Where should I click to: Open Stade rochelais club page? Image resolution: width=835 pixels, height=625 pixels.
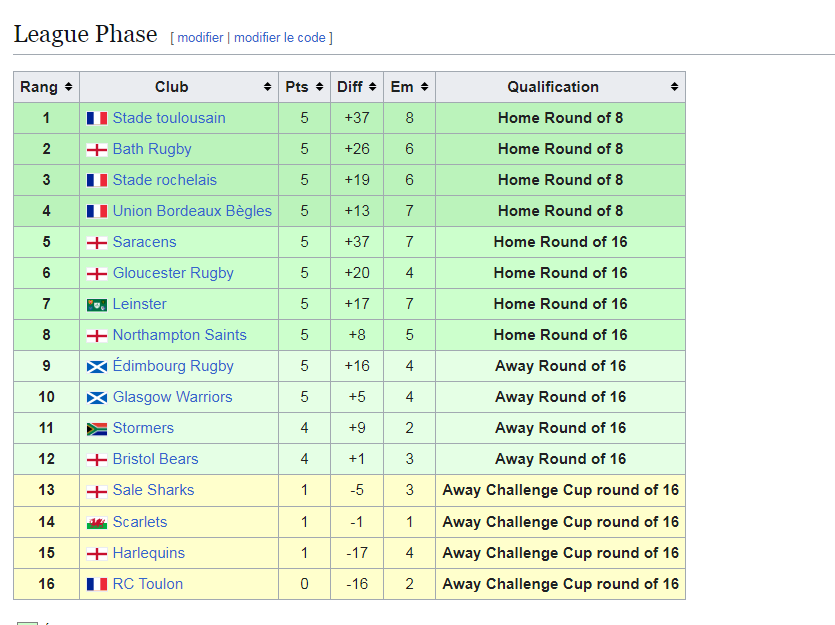pos(165,180)
